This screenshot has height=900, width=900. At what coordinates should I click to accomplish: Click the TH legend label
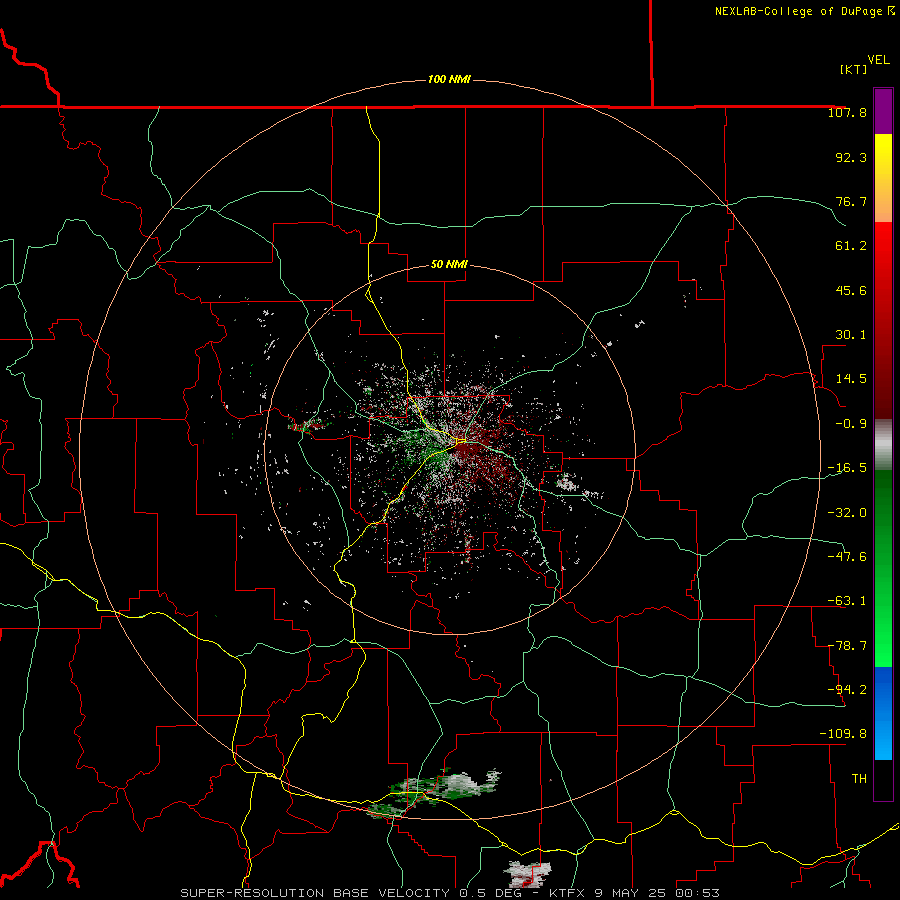click(x=859, y=778)
